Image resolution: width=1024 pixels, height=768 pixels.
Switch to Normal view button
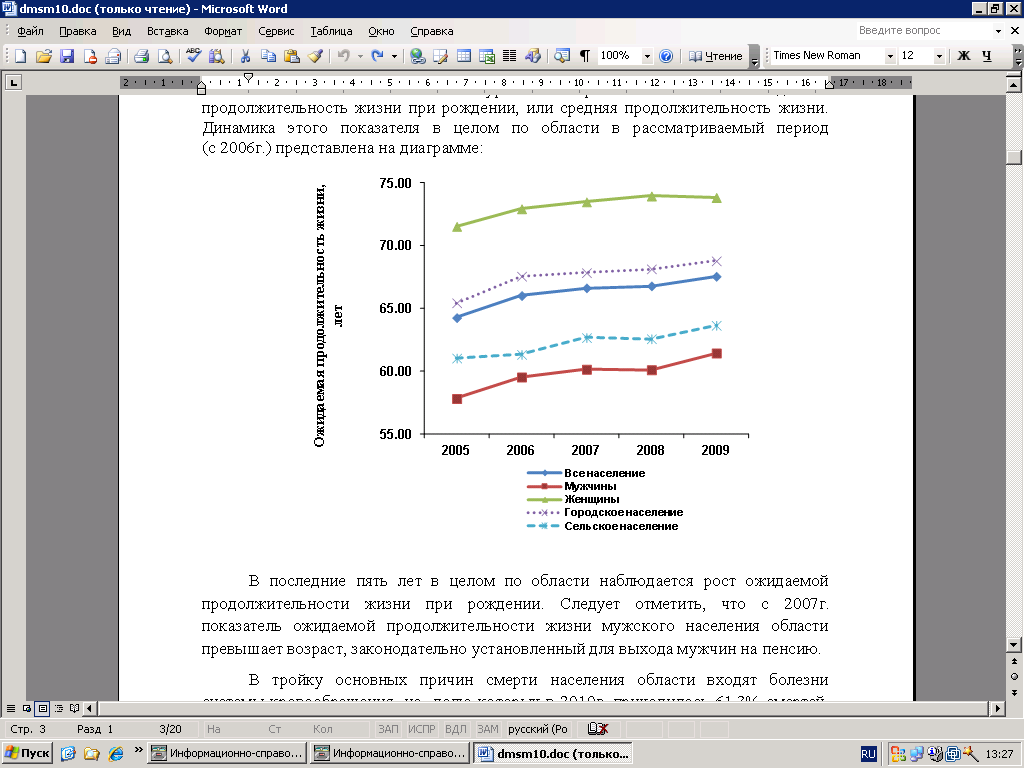[x=11, y=708]
